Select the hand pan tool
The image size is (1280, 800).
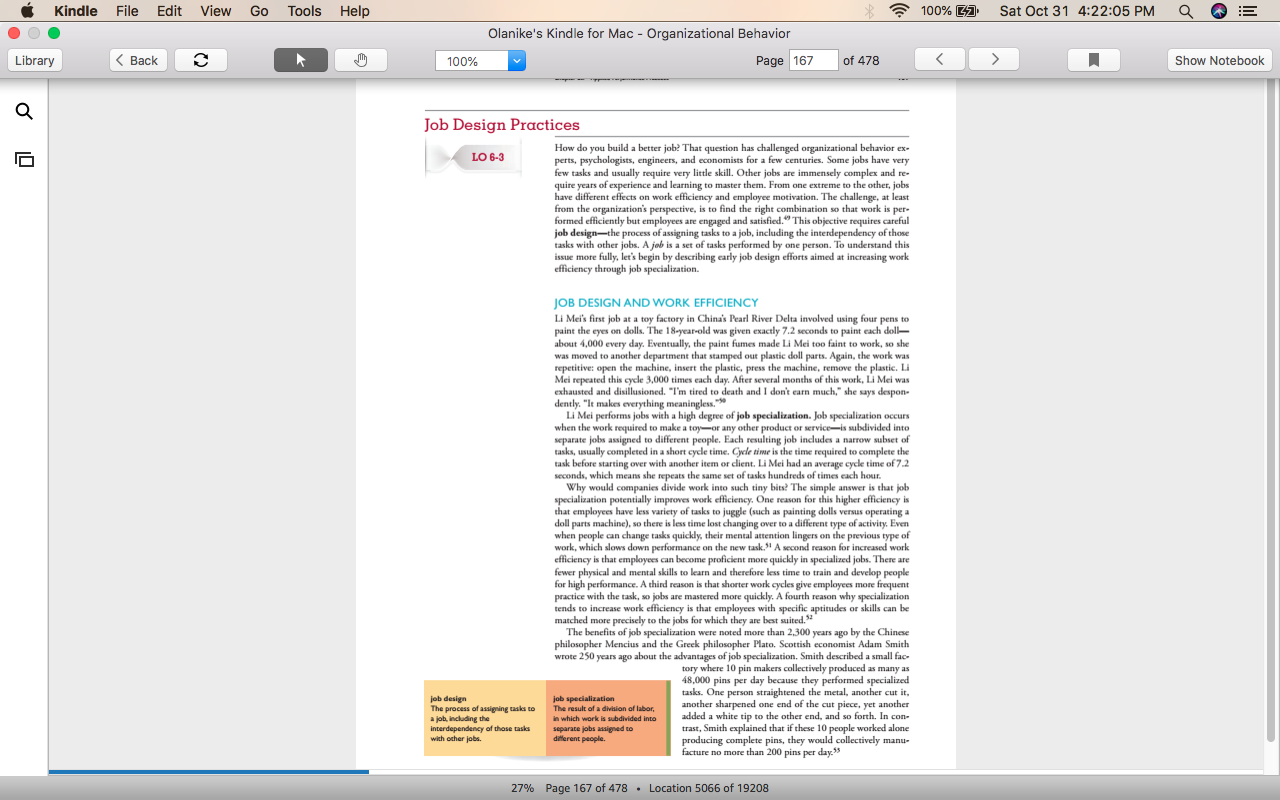pyautogui.click(x=361, y=60)
